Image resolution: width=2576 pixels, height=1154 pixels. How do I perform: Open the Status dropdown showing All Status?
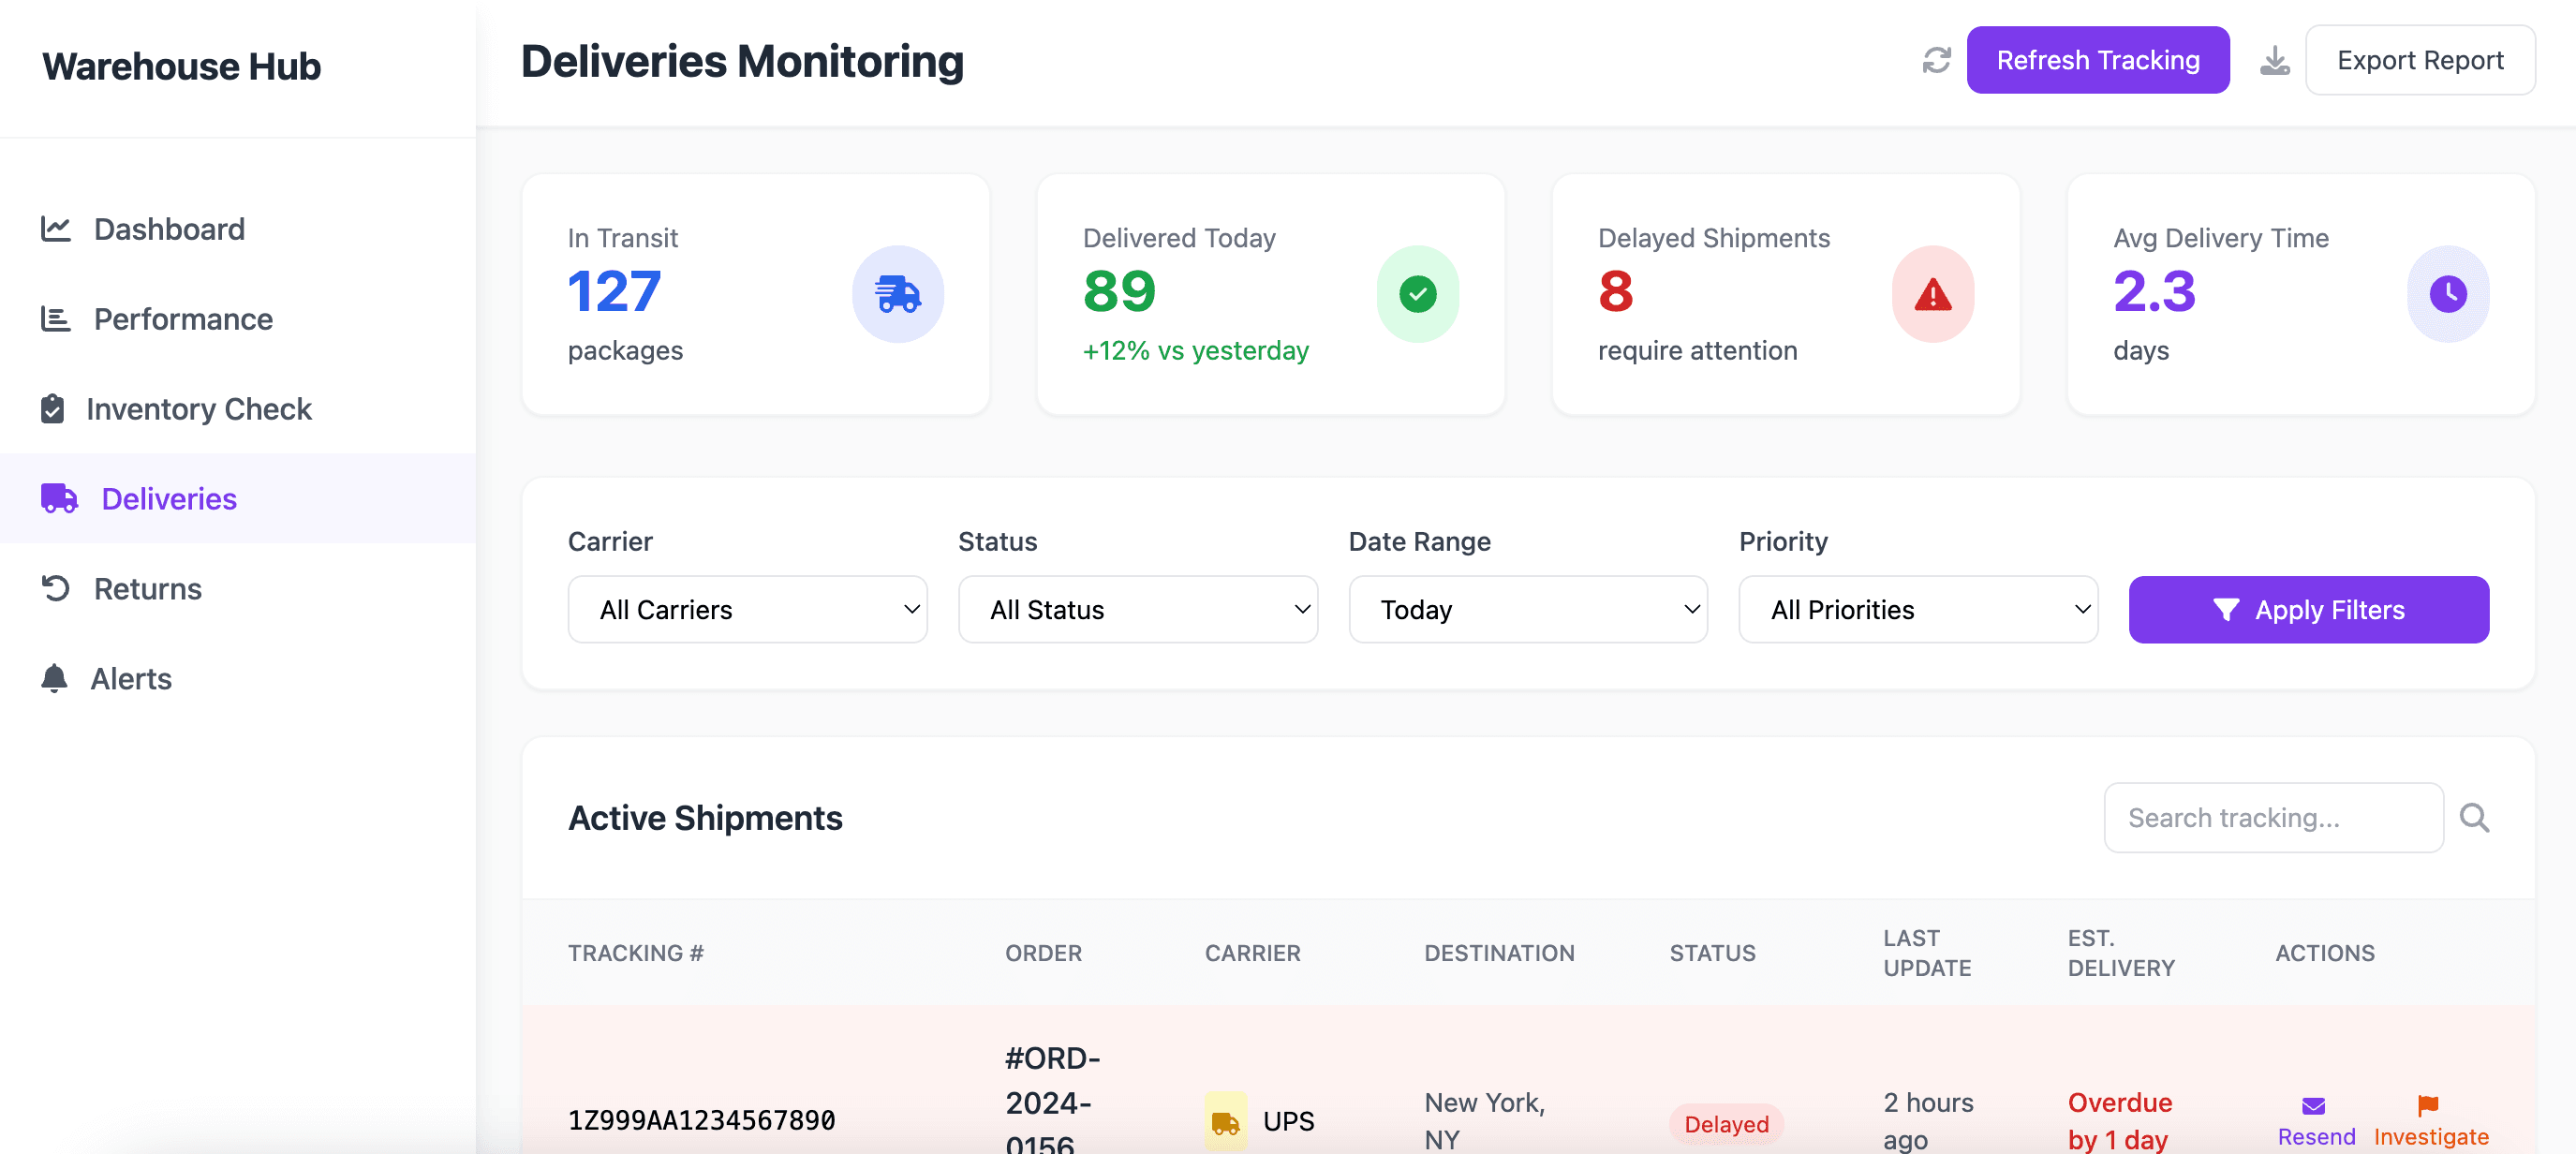pos(1138,609)
